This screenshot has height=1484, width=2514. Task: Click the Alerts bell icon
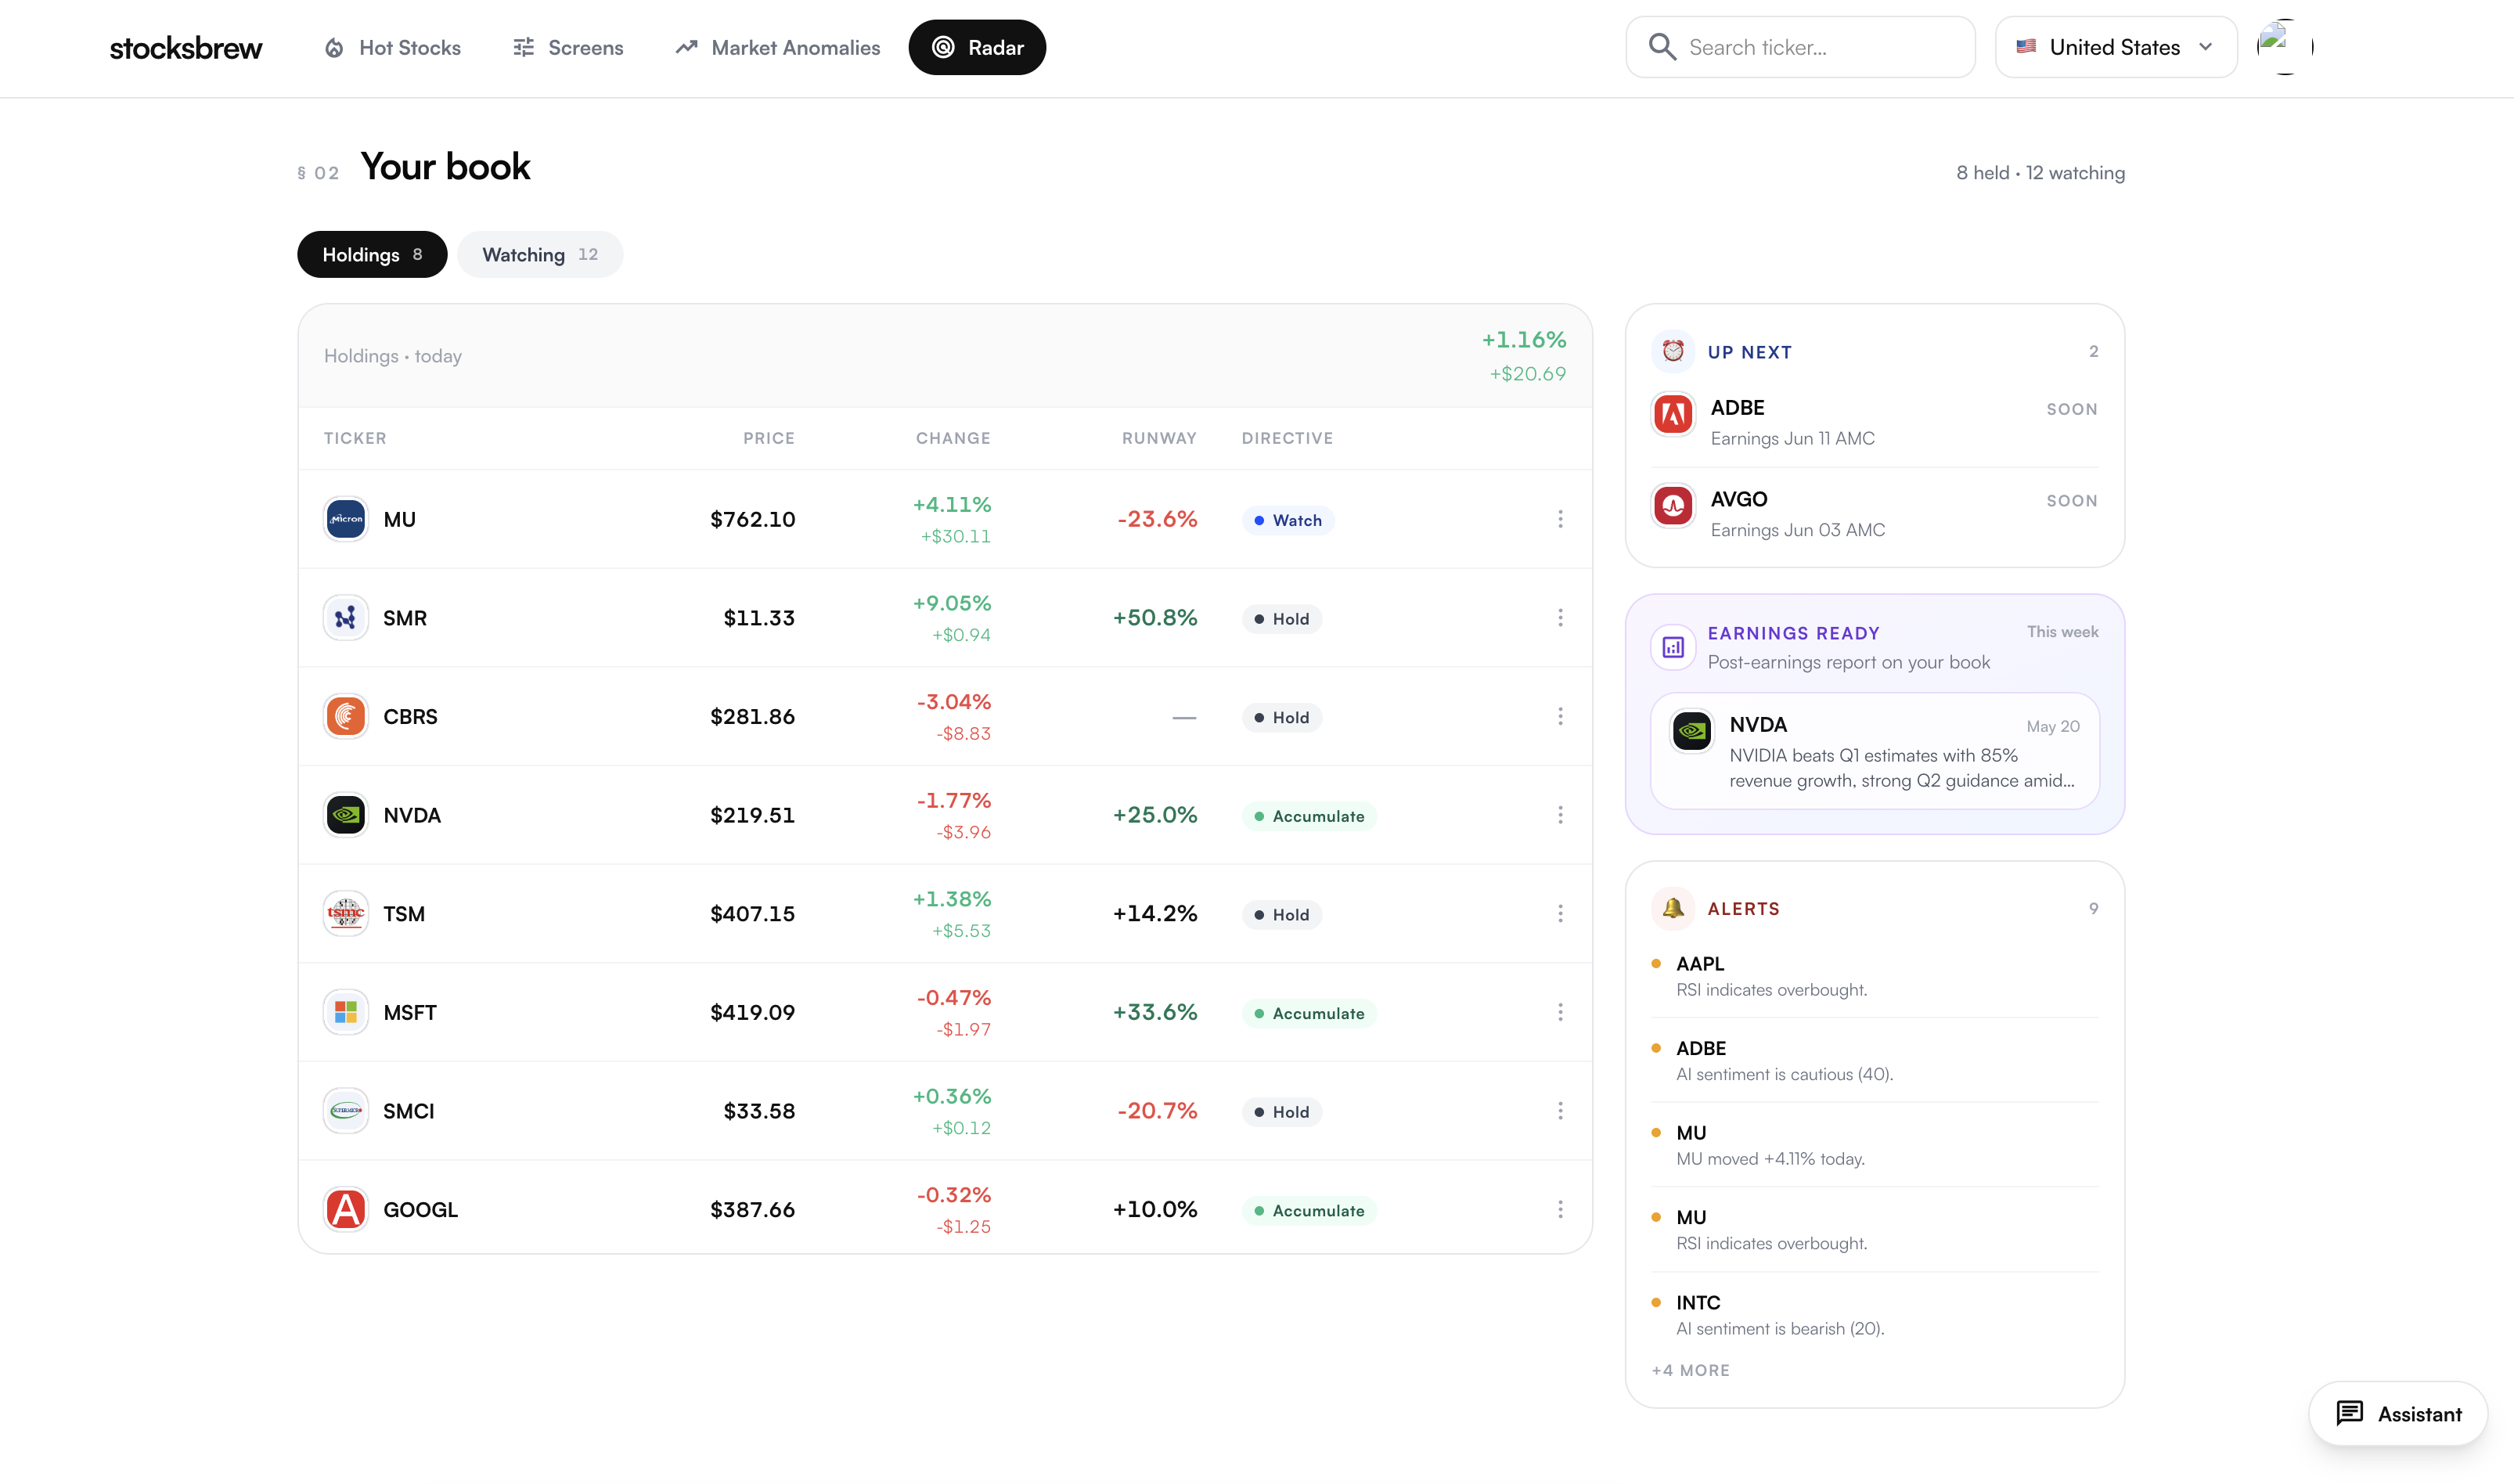[x=1673, y=908]
